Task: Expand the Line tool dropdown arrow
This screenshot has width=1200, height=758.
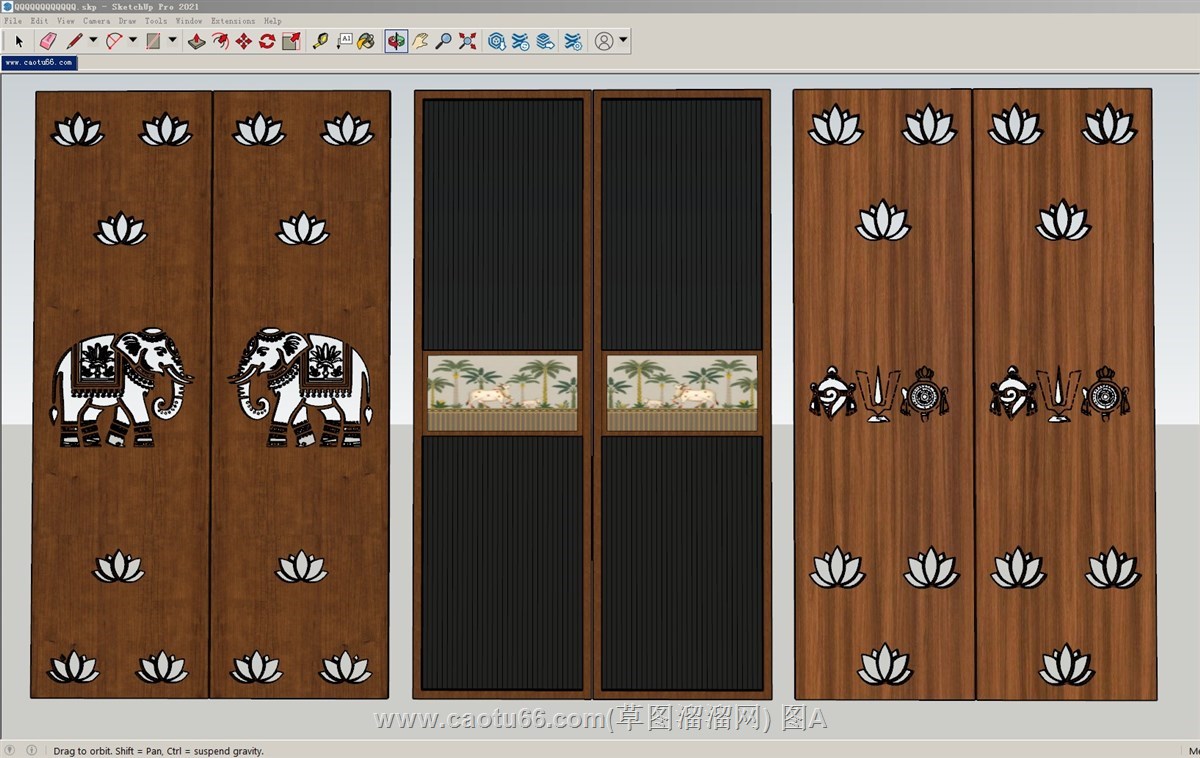Action: click(x=93, y=41)
